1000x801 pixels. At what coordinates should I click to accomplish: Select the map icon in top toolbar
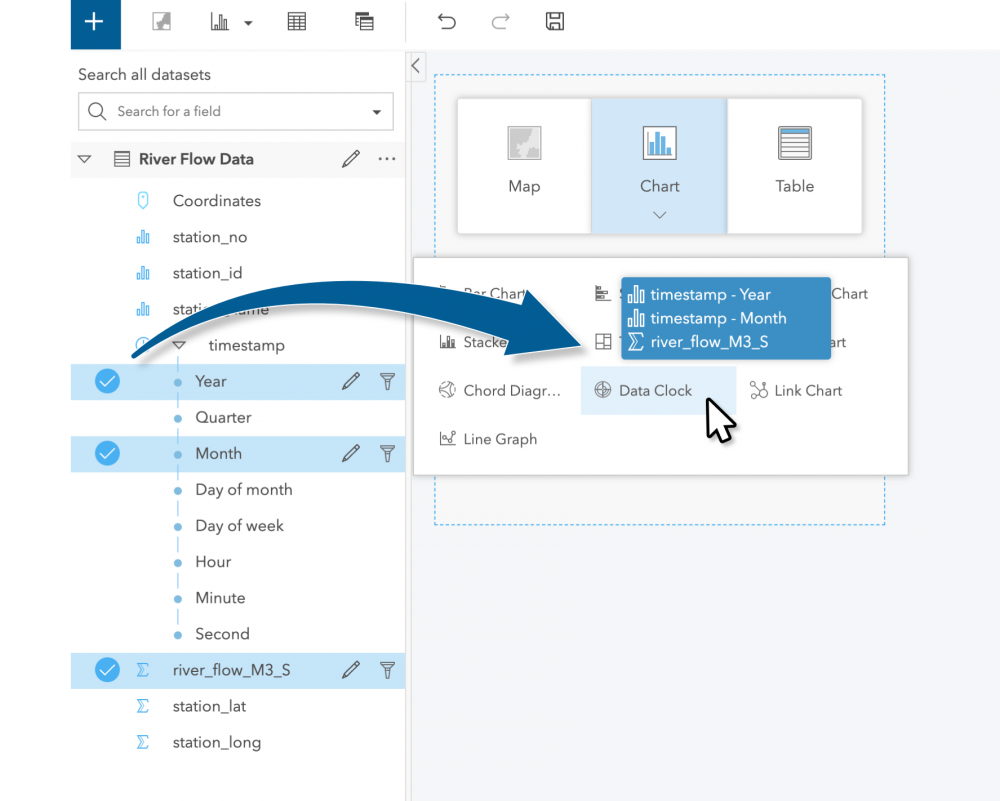(x=161, y=22)
